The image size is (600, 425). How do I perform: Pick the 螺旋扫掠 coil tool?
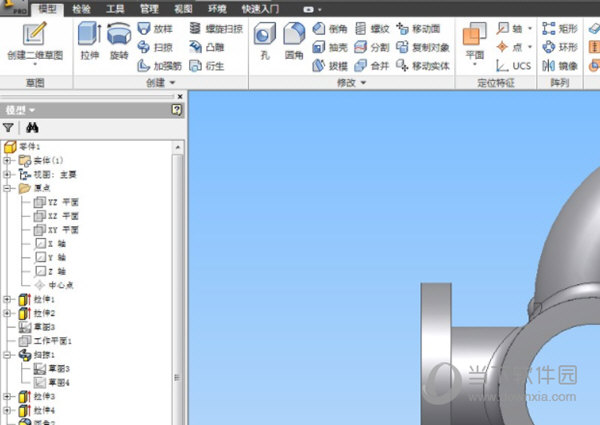216,29
